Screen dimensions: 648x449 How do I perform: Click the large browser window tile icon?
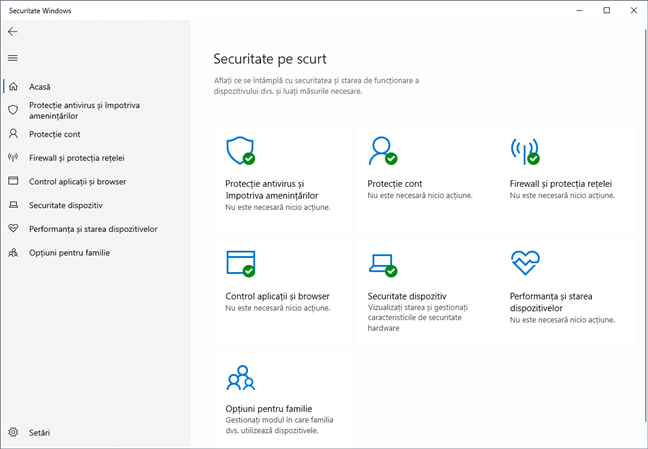pyautogui.click(x=241, y=263)
